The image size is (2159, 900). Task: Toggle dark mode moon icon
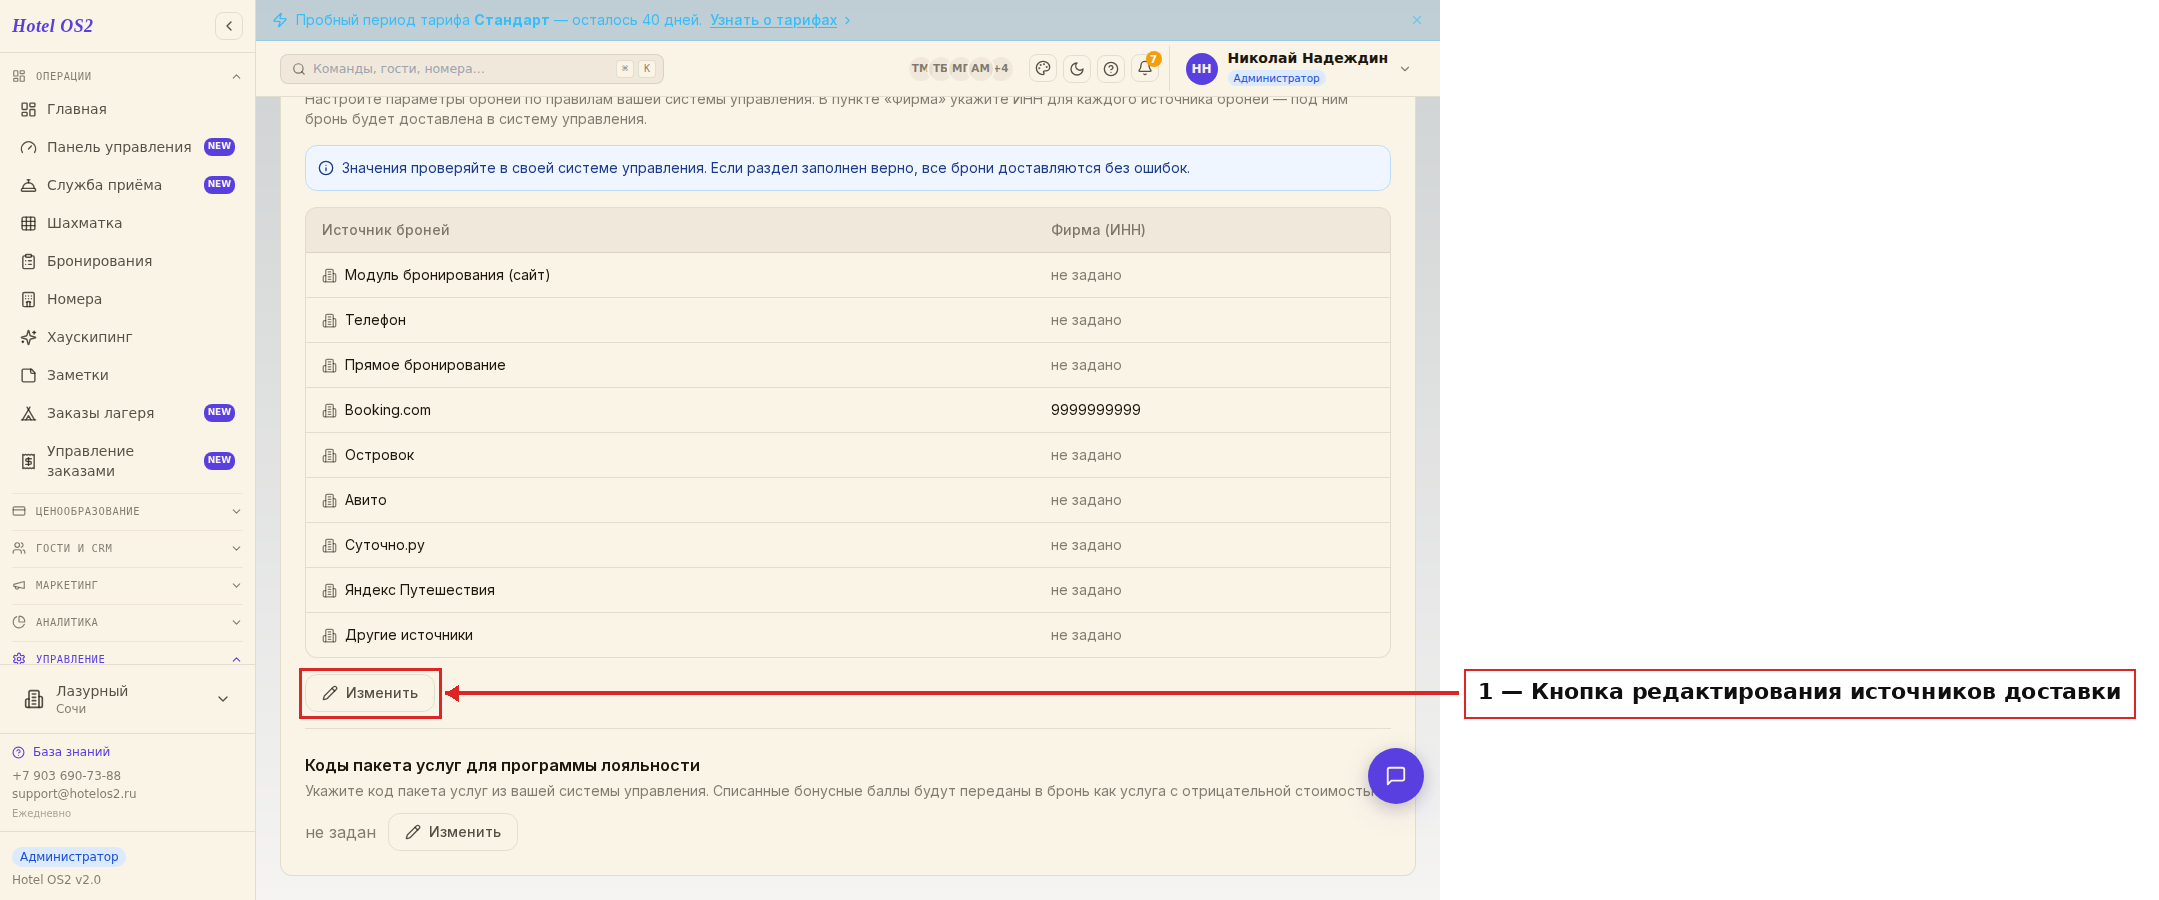[x=1077, y=68]
